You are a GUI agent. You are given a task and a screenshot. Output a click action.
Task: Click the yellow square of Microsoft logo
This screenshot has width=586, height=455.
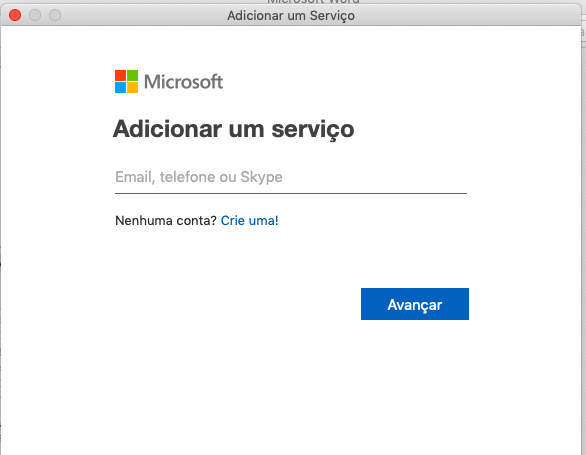click(132, 87)
